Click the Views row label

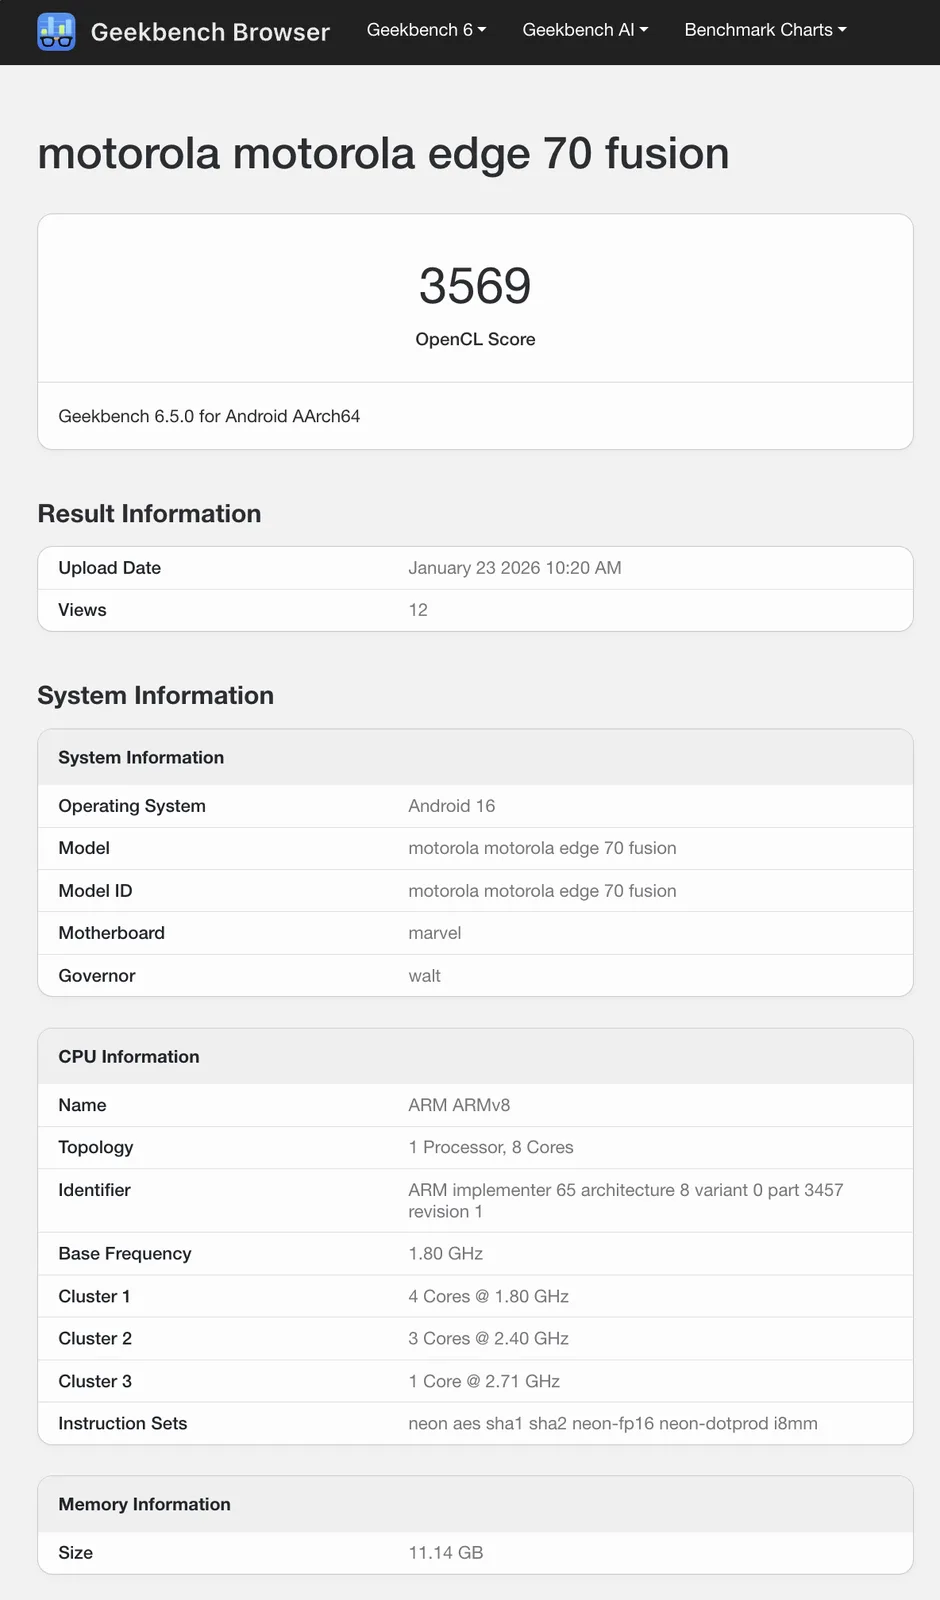click(x=82, y=610)
